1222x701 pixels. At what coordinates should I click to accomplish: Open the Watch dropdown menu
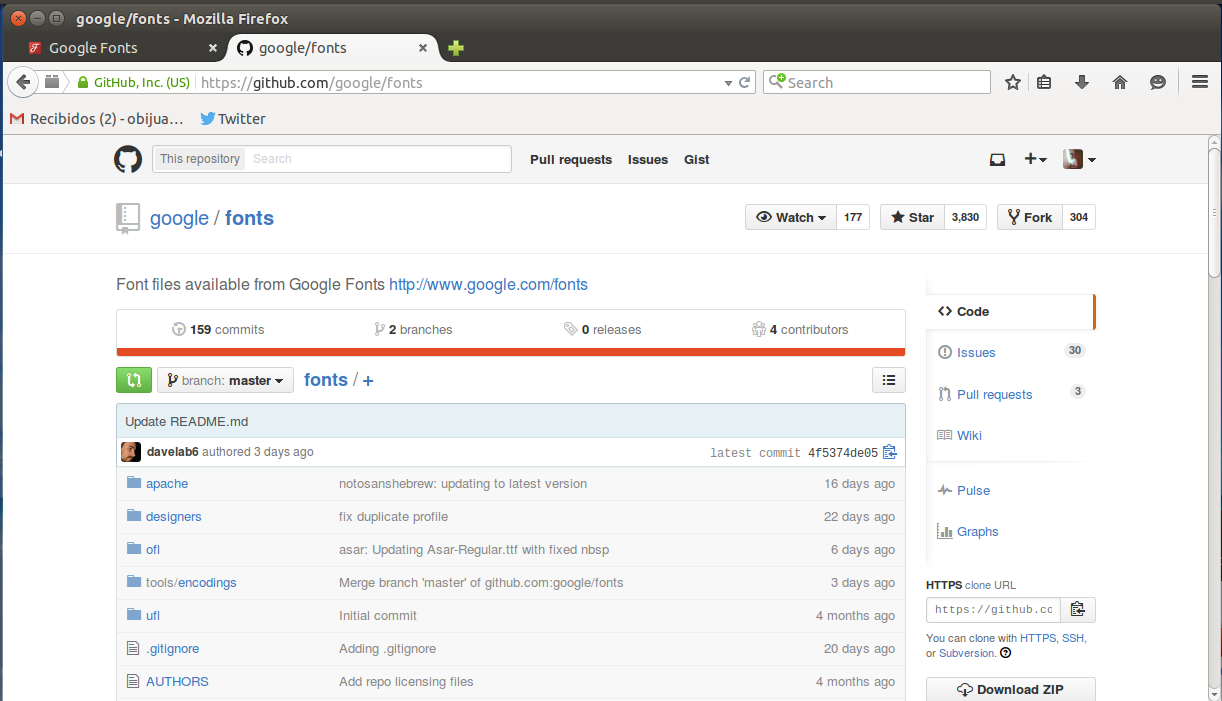point(791,217)
